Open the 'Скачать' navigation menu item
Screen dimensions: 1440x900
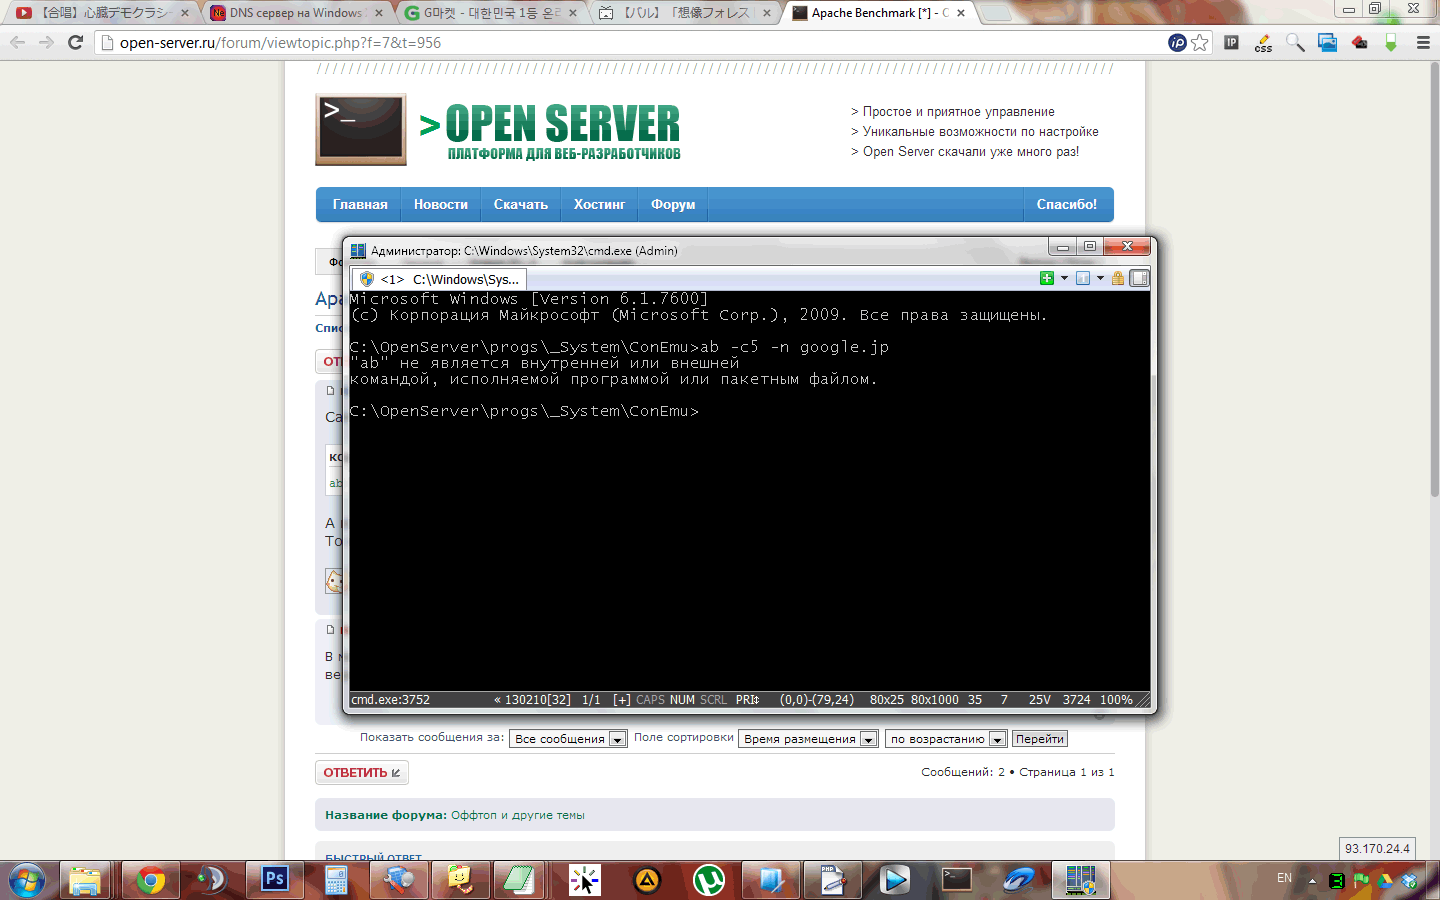point(520,204)
